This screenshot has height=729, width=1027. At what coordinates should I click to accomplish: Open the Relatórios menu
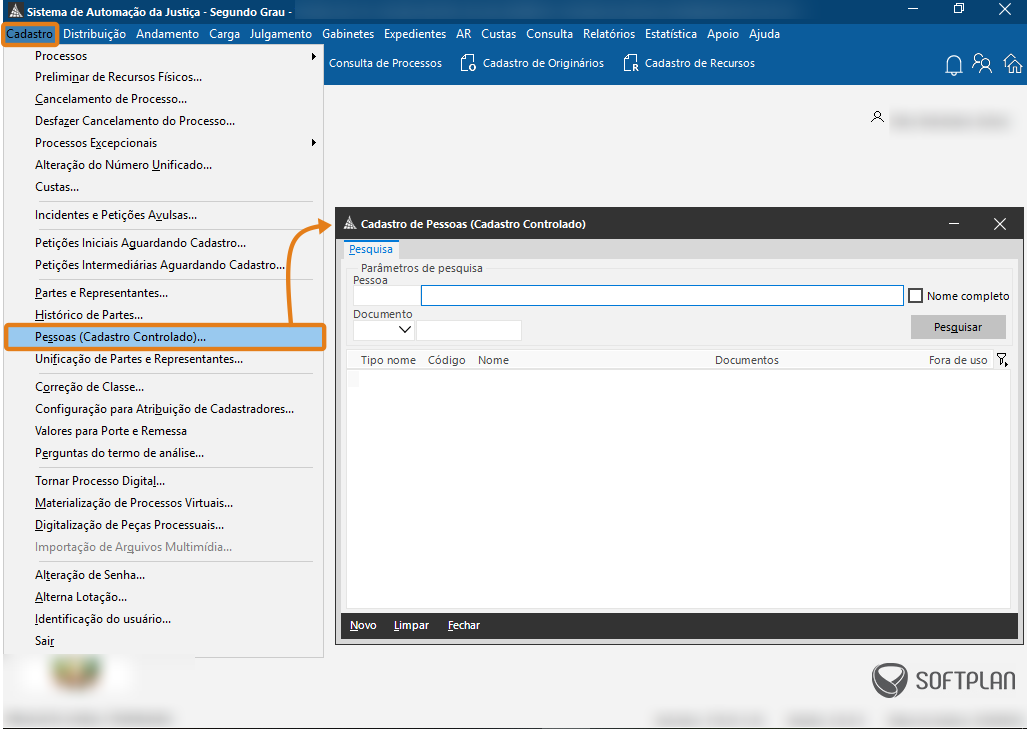tap(608, 34)
